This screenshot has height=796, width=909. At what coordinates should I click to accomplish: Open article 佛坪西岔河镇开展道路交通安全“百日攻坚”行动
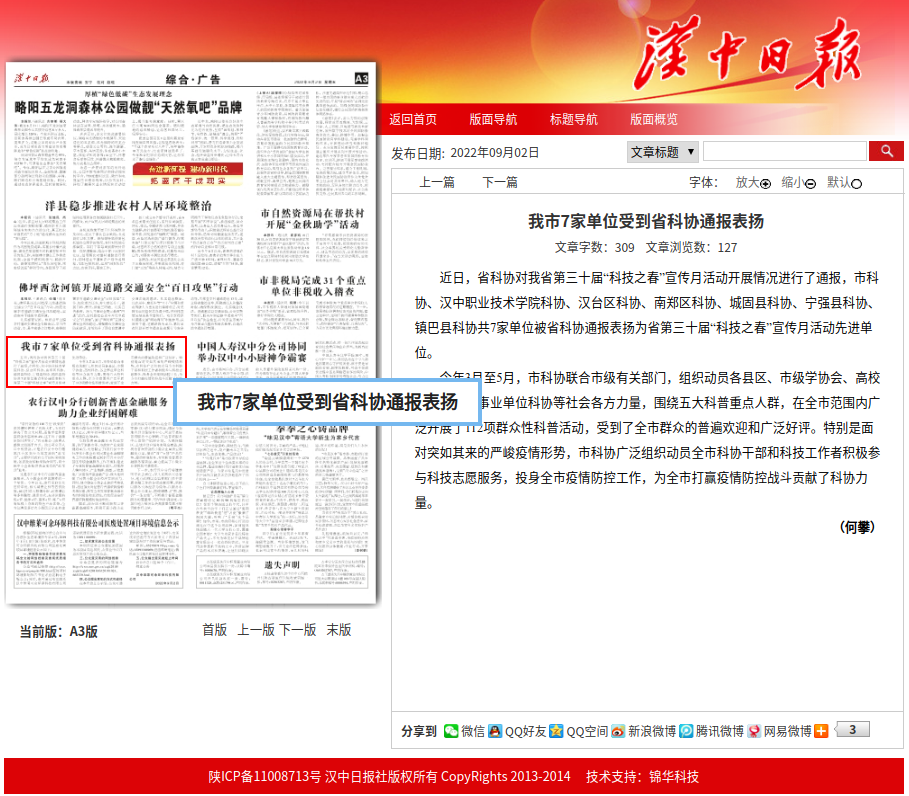(x=128, y=288)
